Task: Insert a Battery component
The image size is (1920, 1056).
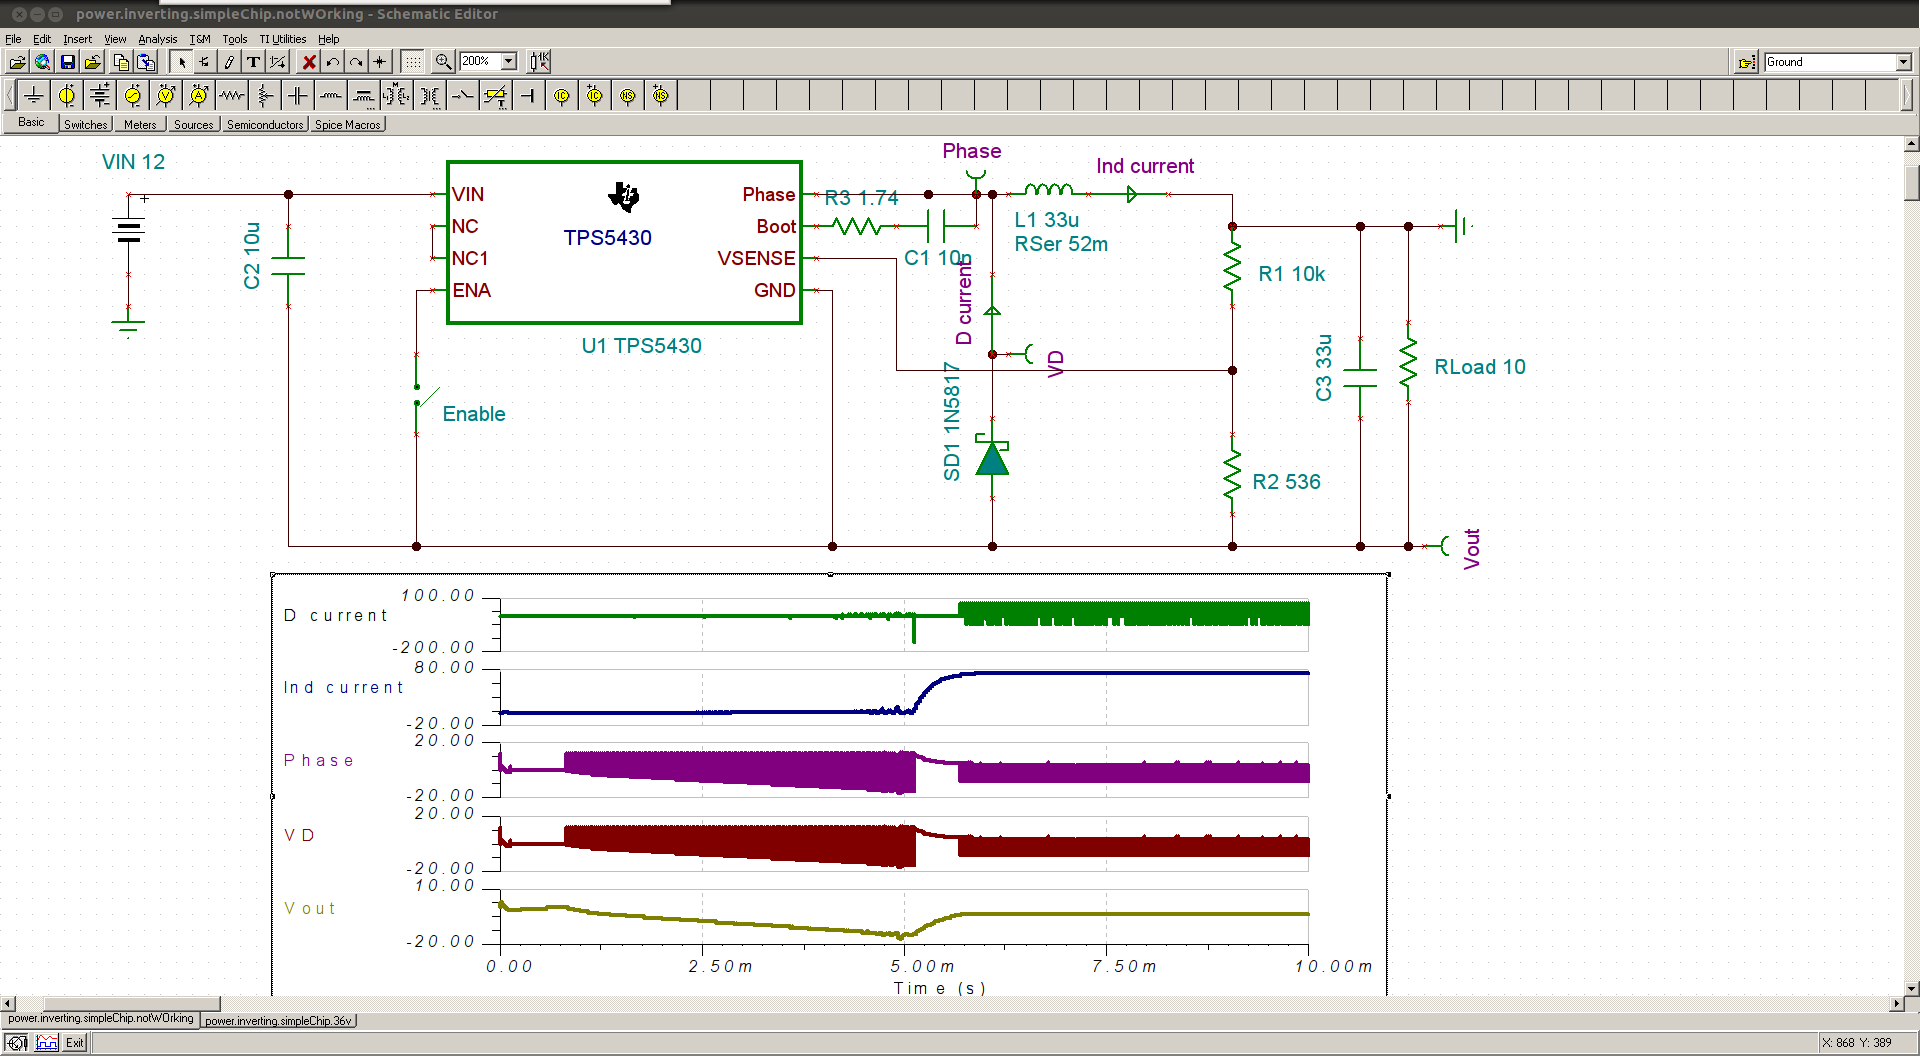Action: 100,96
